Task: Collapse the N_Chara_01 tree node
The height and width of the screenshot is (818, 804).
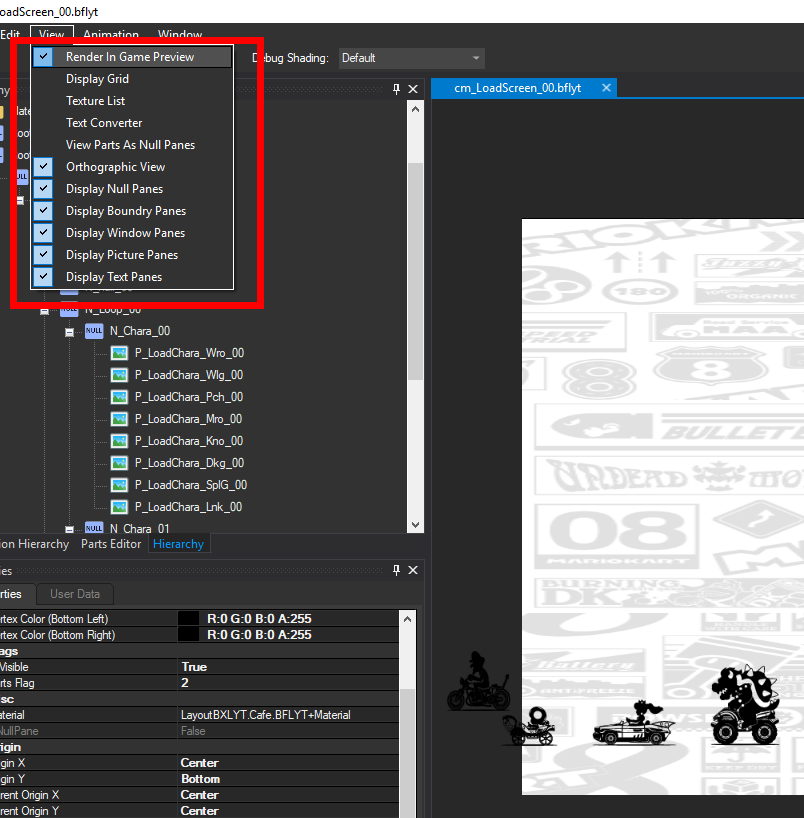Action: click(69, 528)
